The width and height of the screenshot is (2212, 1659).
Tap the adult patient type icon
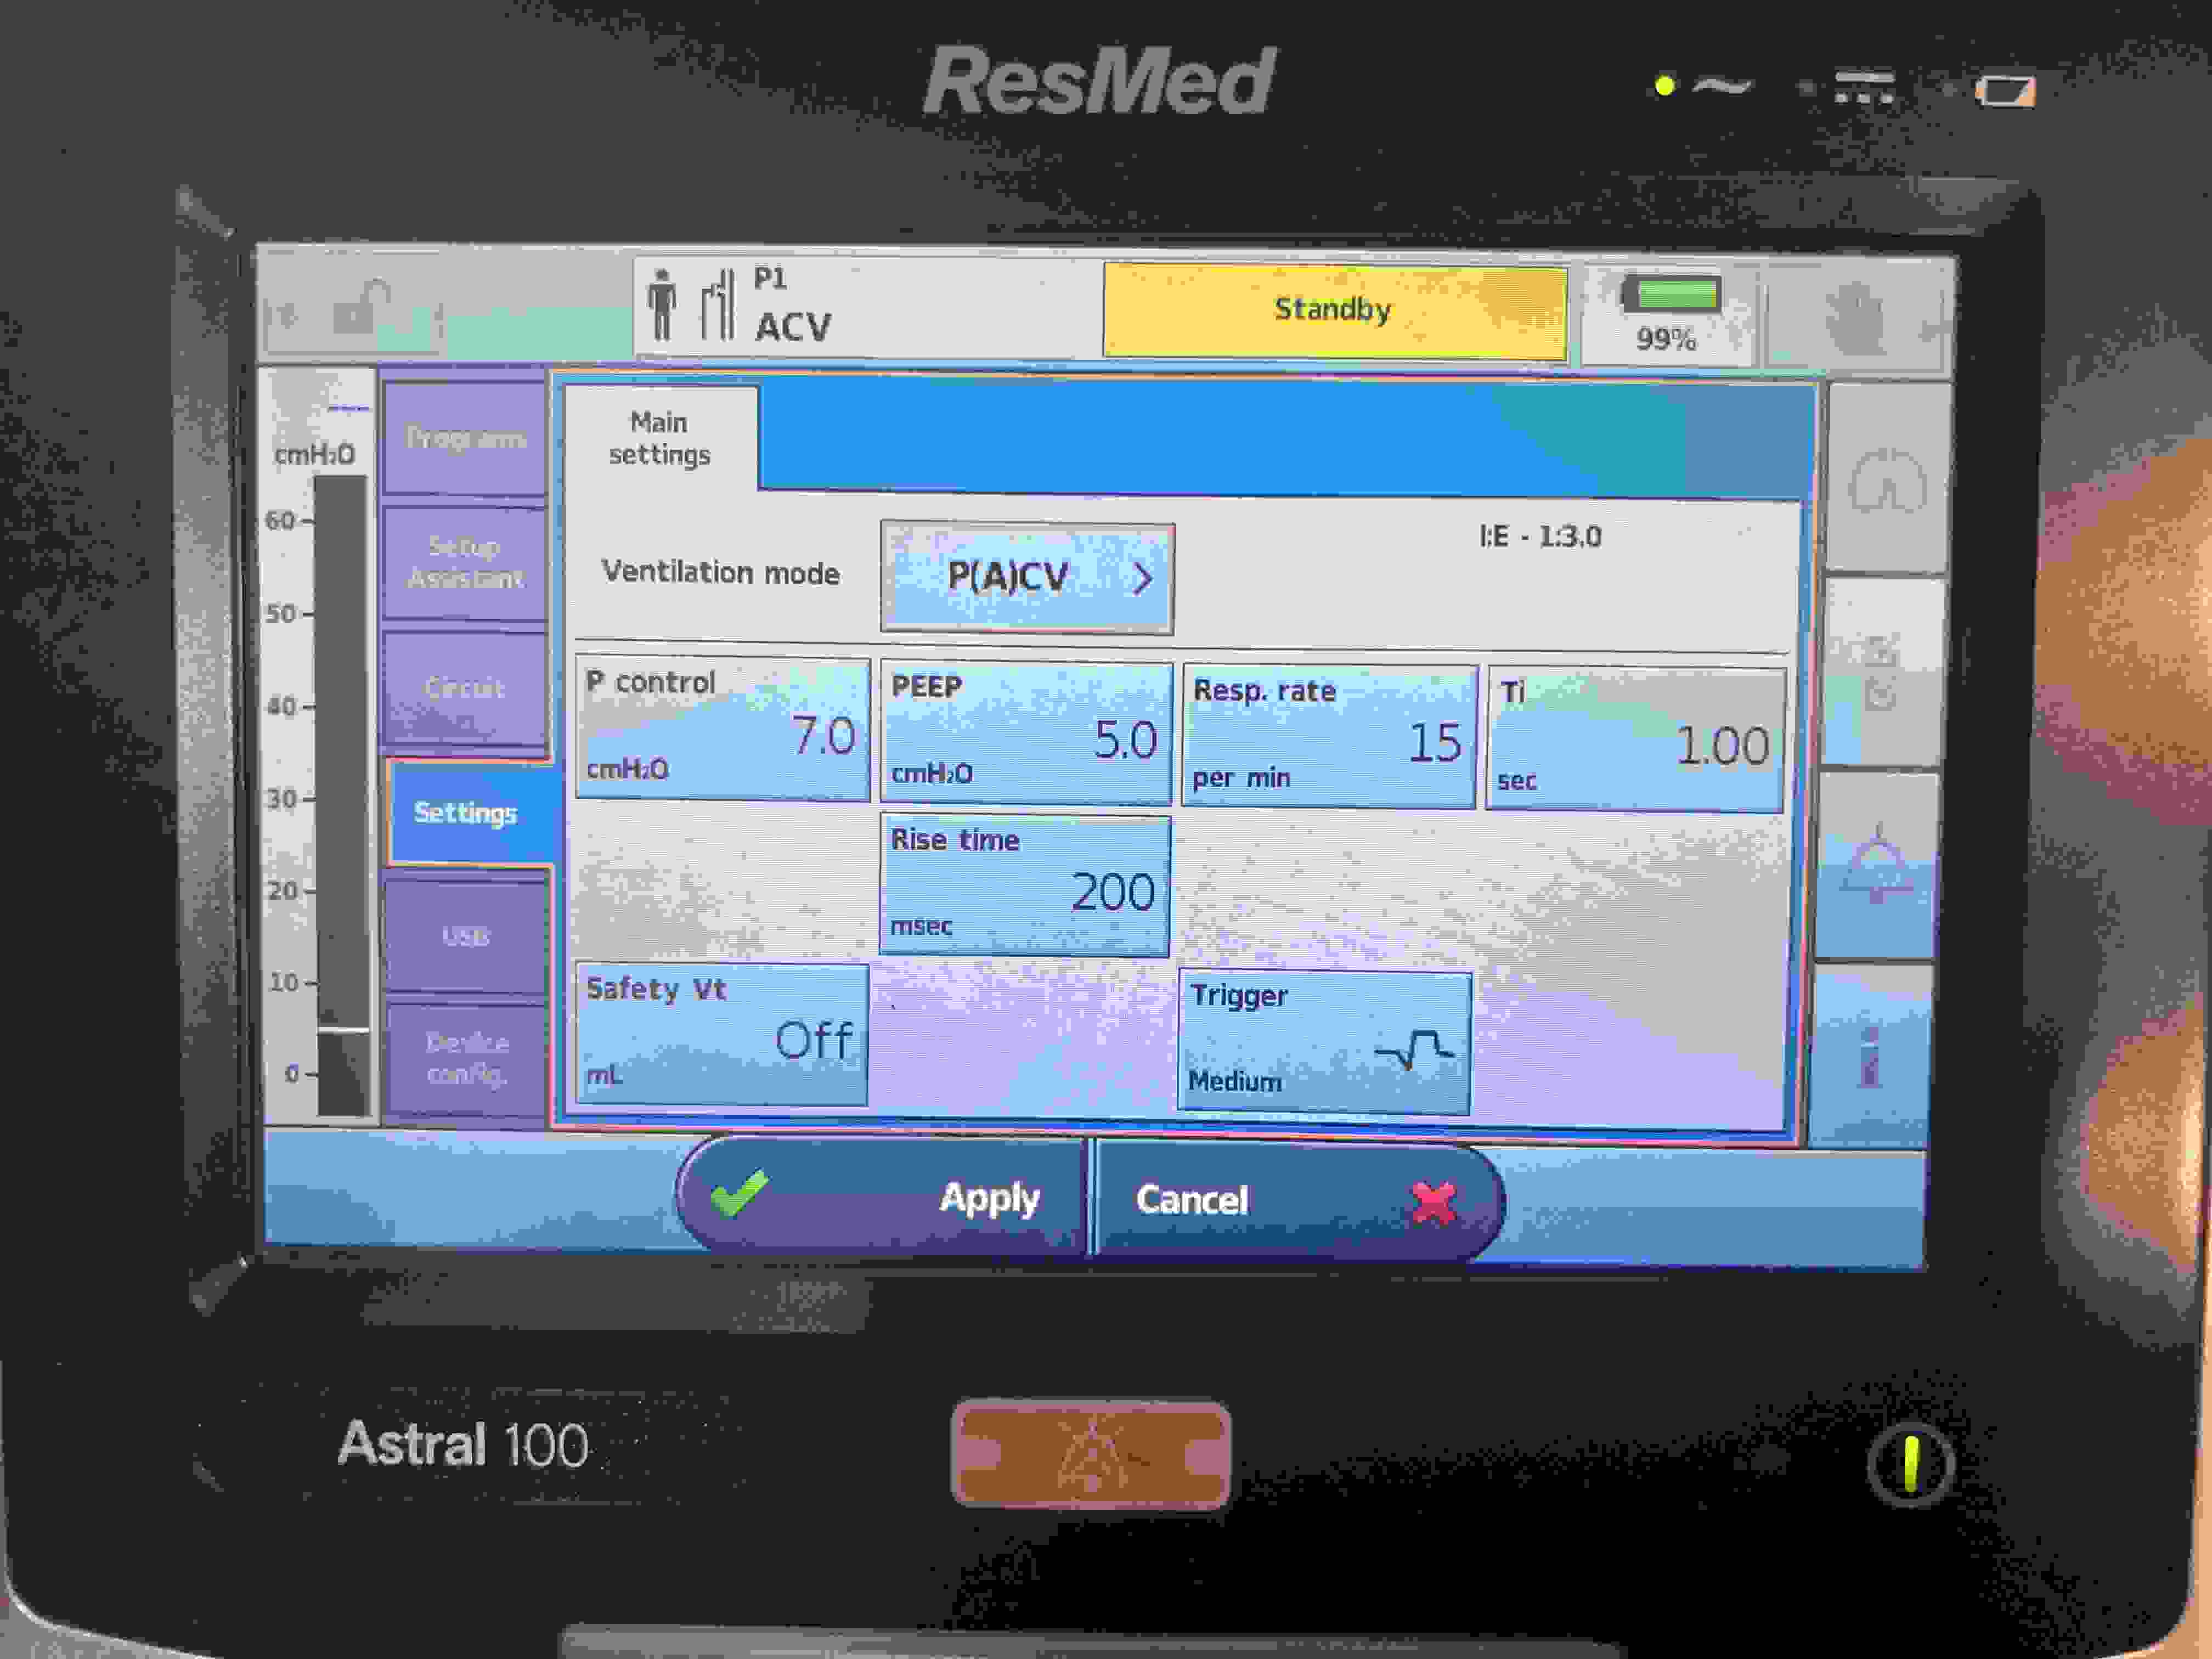pos(661,305)
